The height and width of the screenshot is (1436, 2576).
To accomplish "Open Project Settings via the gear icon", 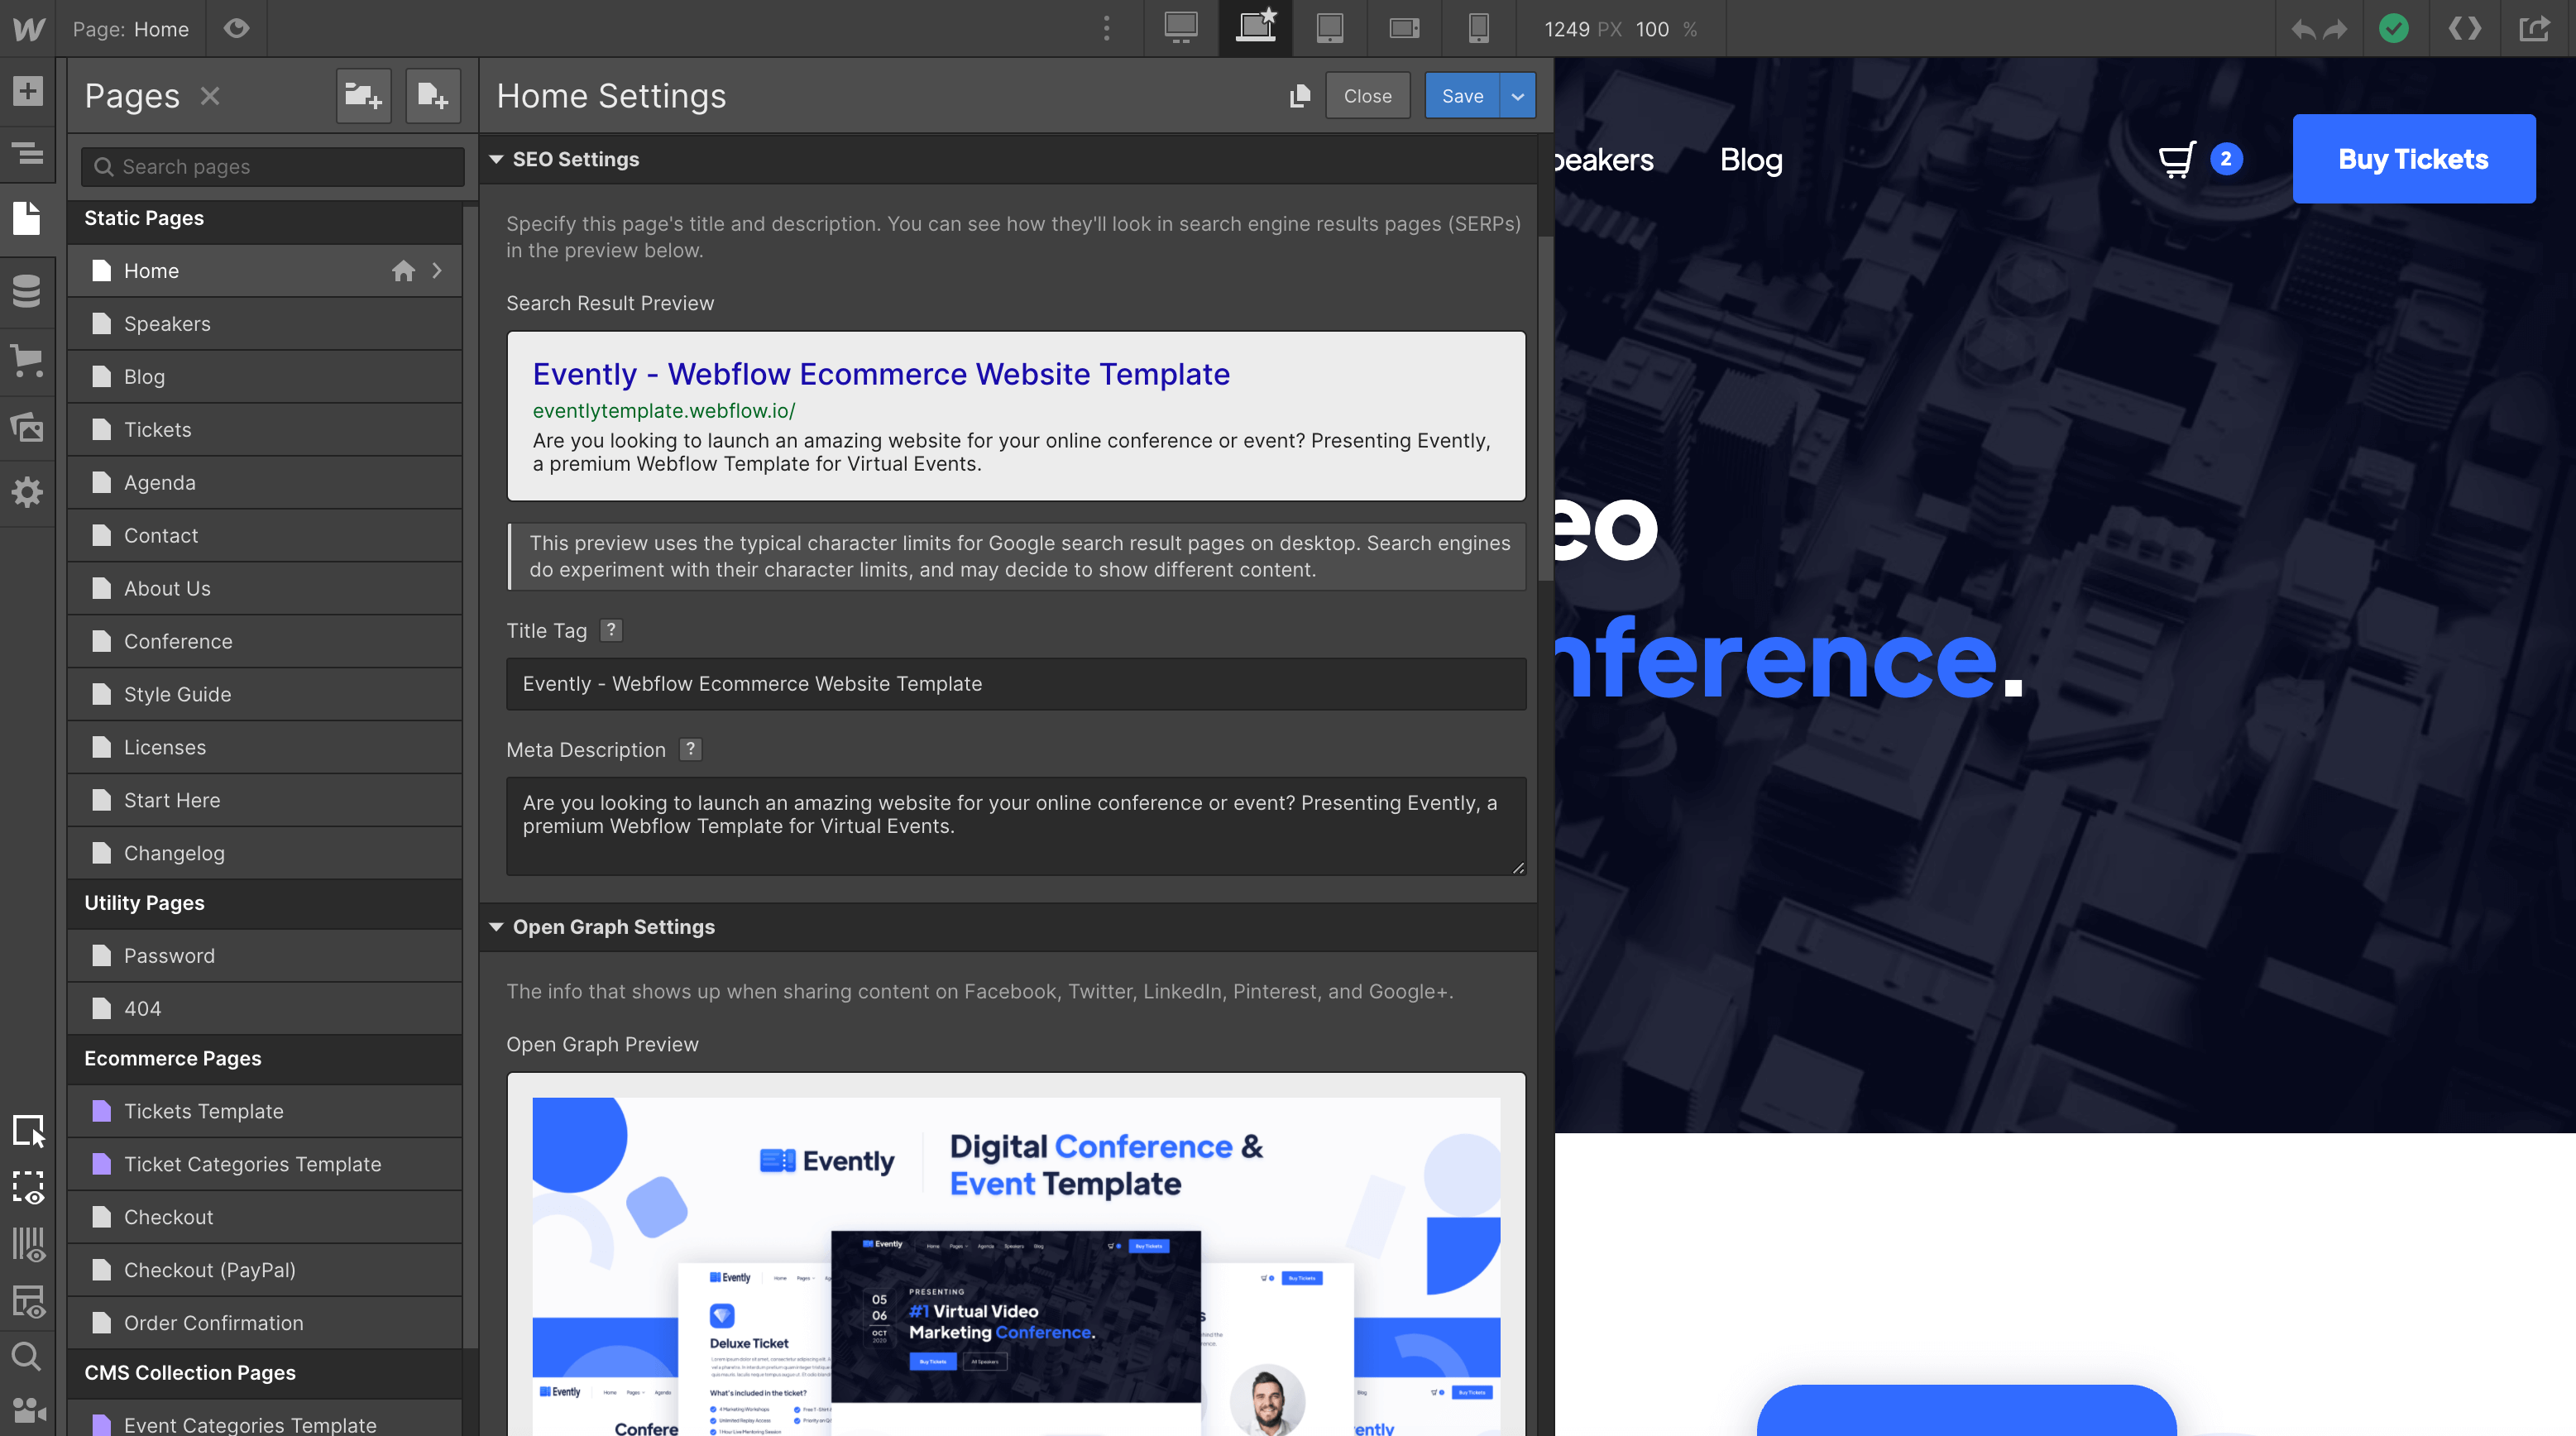I will [x=28, y=492].
